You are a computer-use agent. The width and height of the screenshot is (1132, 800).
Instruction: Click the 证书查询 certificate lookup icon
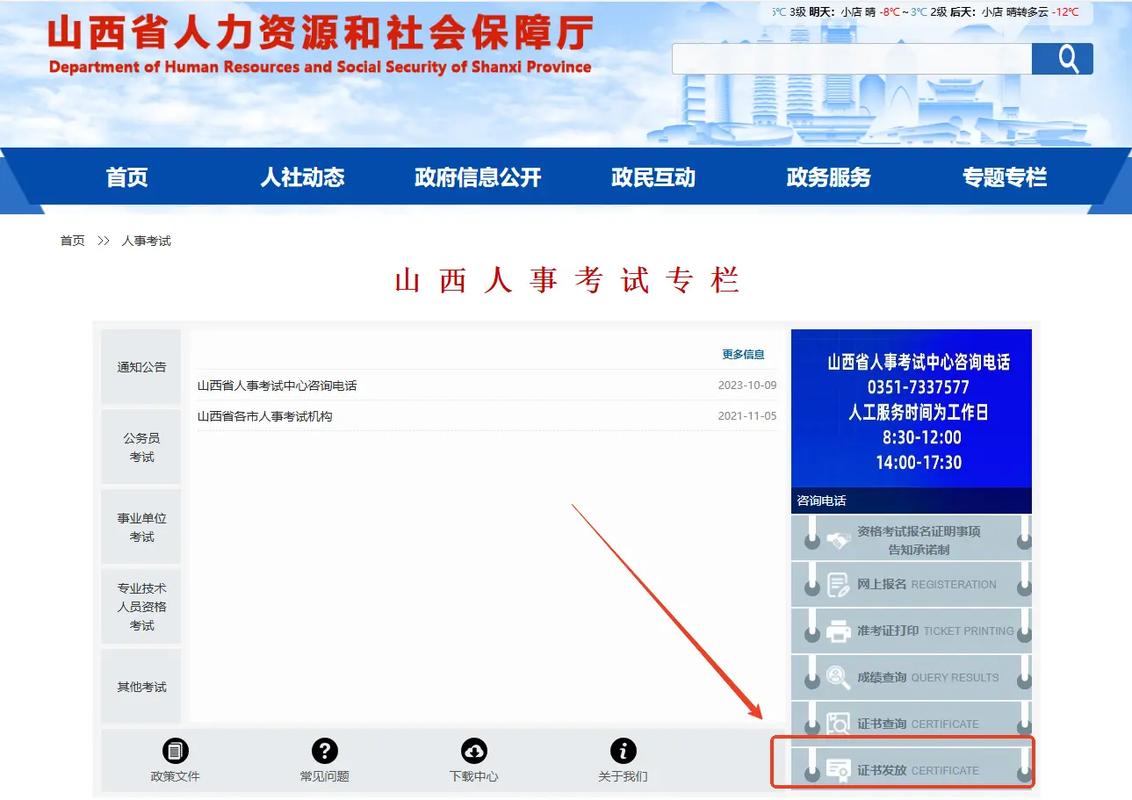point(838,722)
